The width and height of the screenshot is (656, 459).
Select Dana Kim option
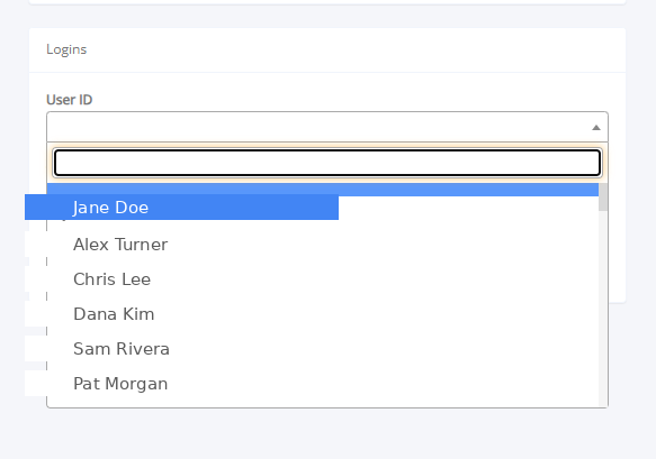[x=113, y=314]
